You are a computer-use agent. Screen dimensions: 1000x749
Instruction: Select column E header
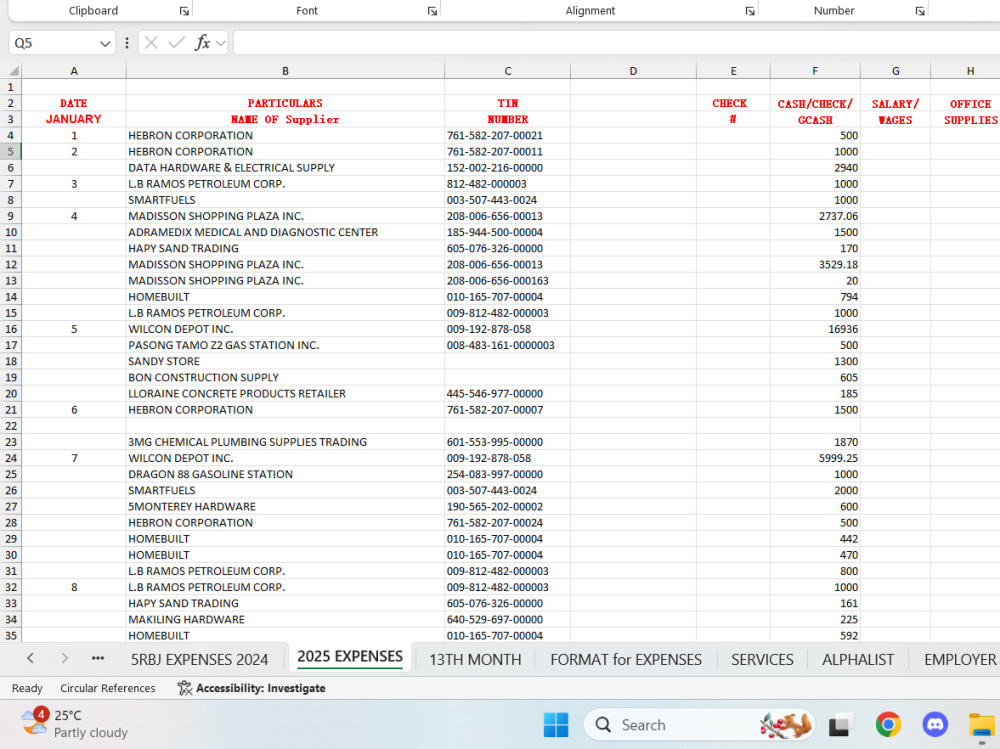click(733, 71)
